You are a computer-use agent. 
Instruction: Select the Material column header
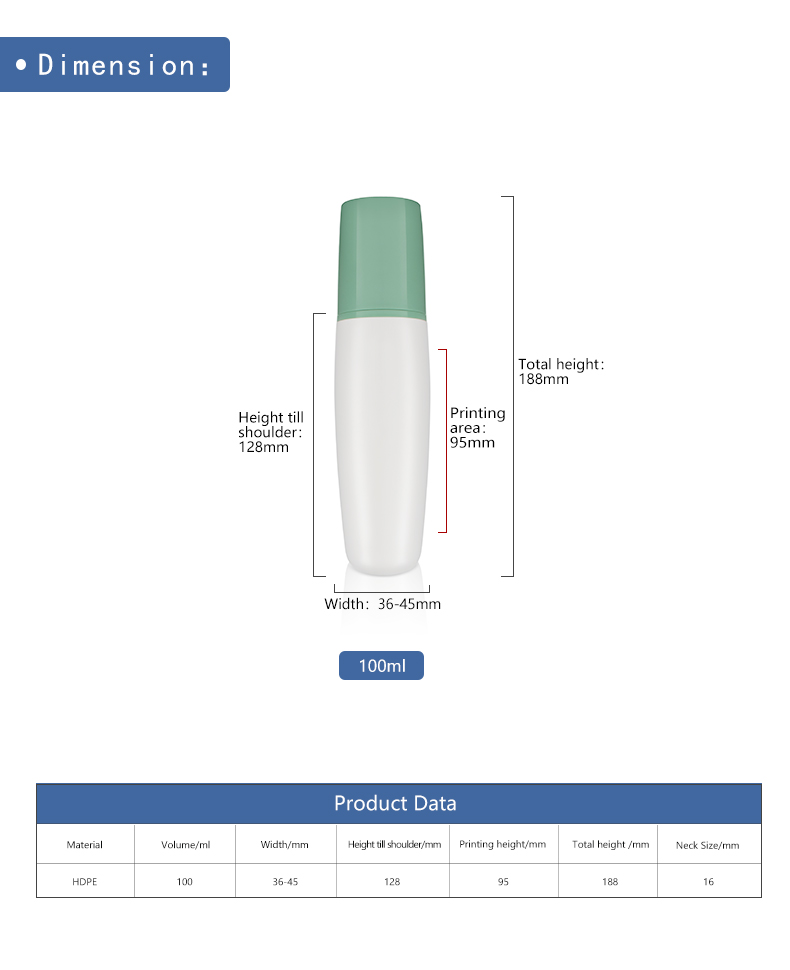pos(85,844)
